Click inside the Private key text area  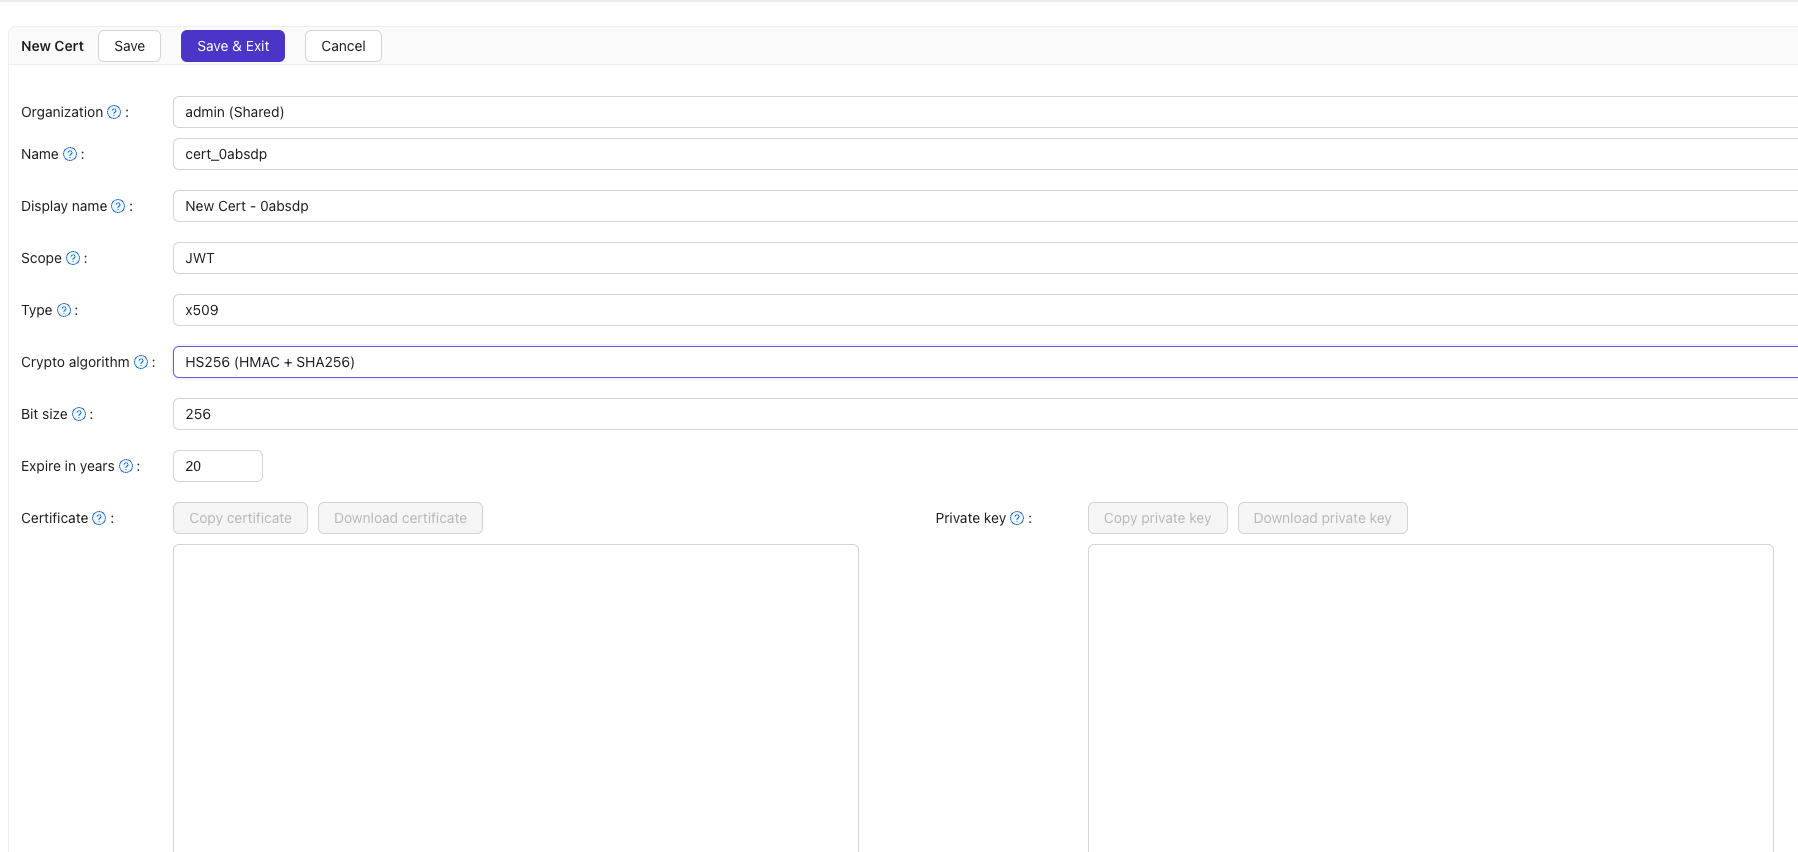point(1431,698)
